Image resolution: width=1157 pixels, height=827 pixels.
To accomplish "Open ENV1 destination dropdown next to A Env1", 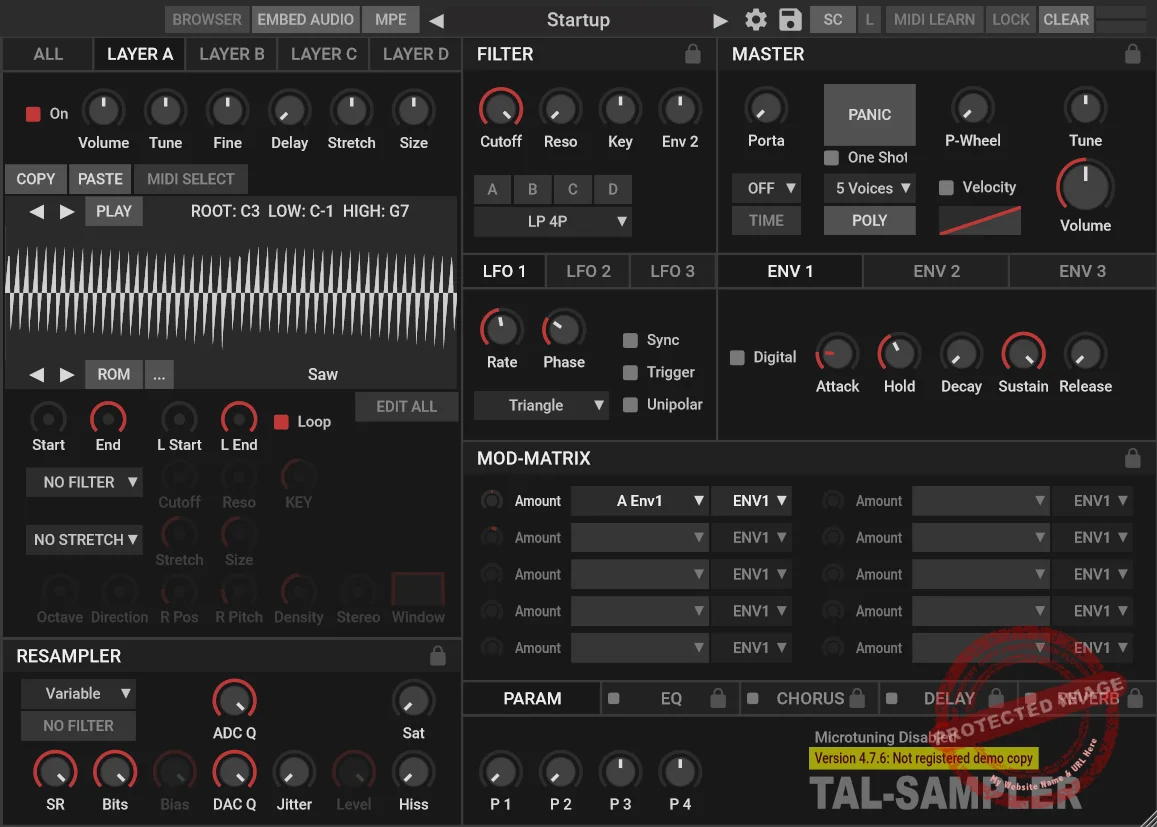I will tap(751, 501).
